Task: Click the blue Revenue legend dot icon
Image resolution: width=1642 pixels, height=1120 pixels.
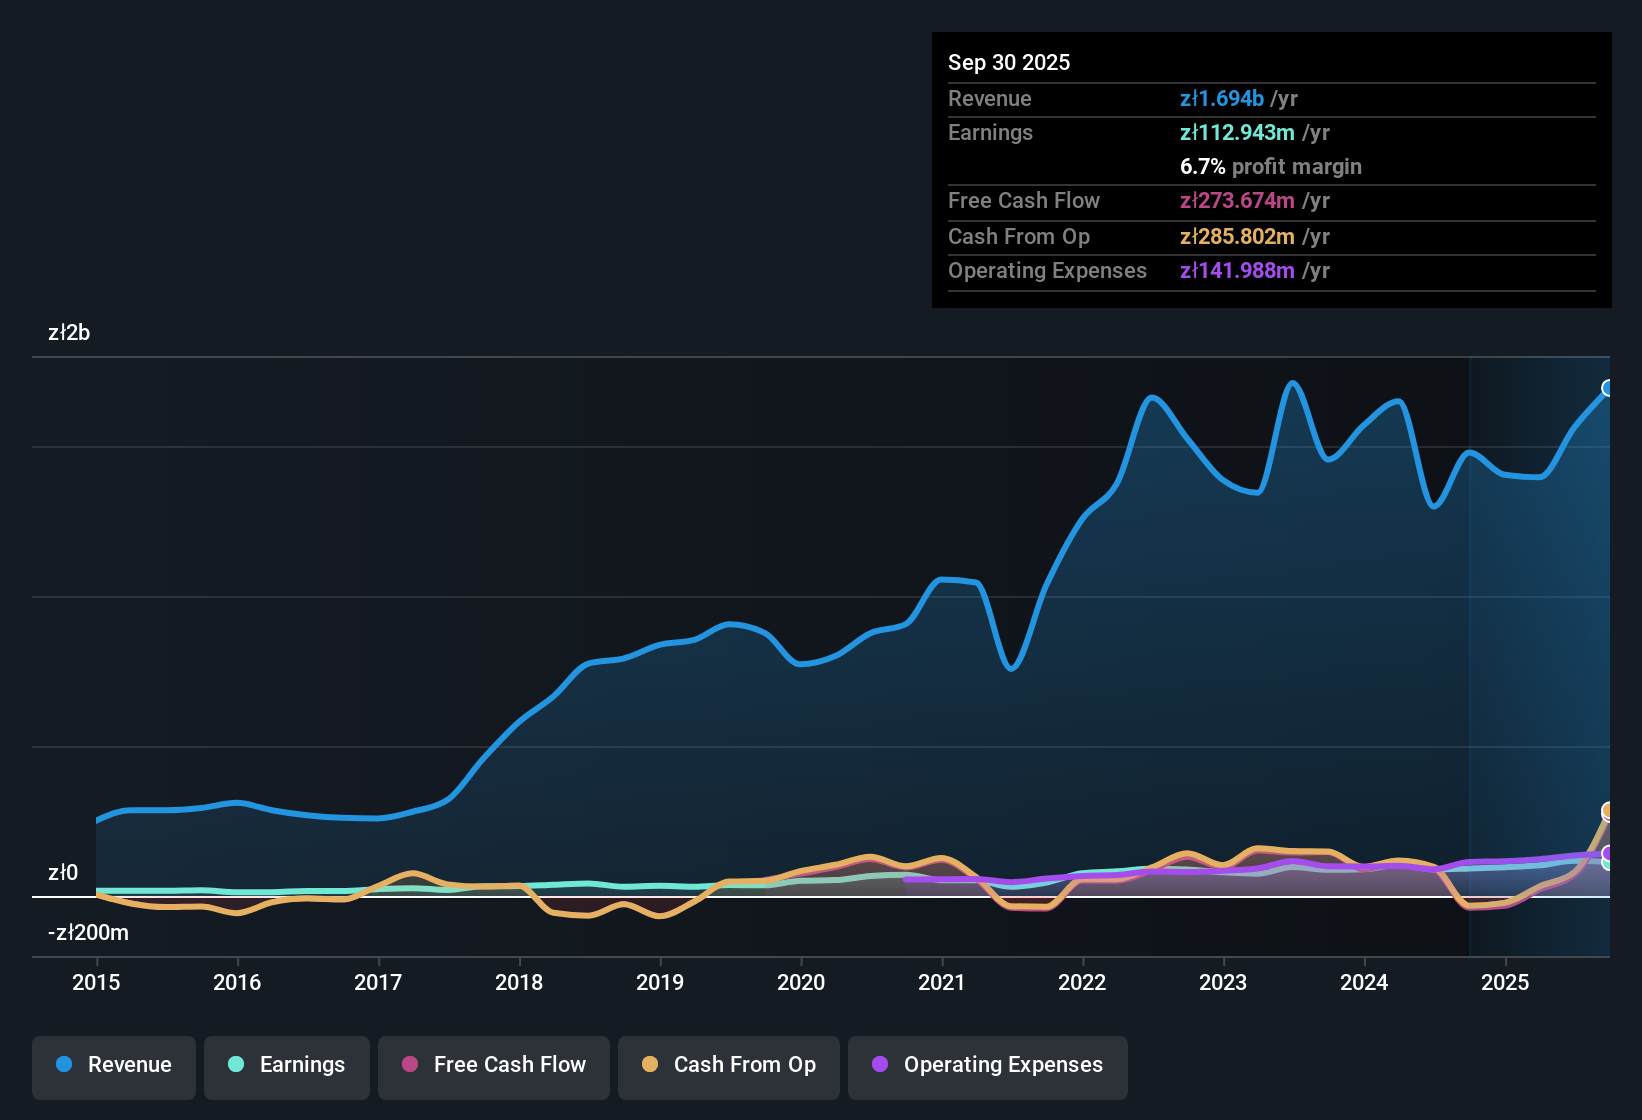Action: click(63, 1065)
